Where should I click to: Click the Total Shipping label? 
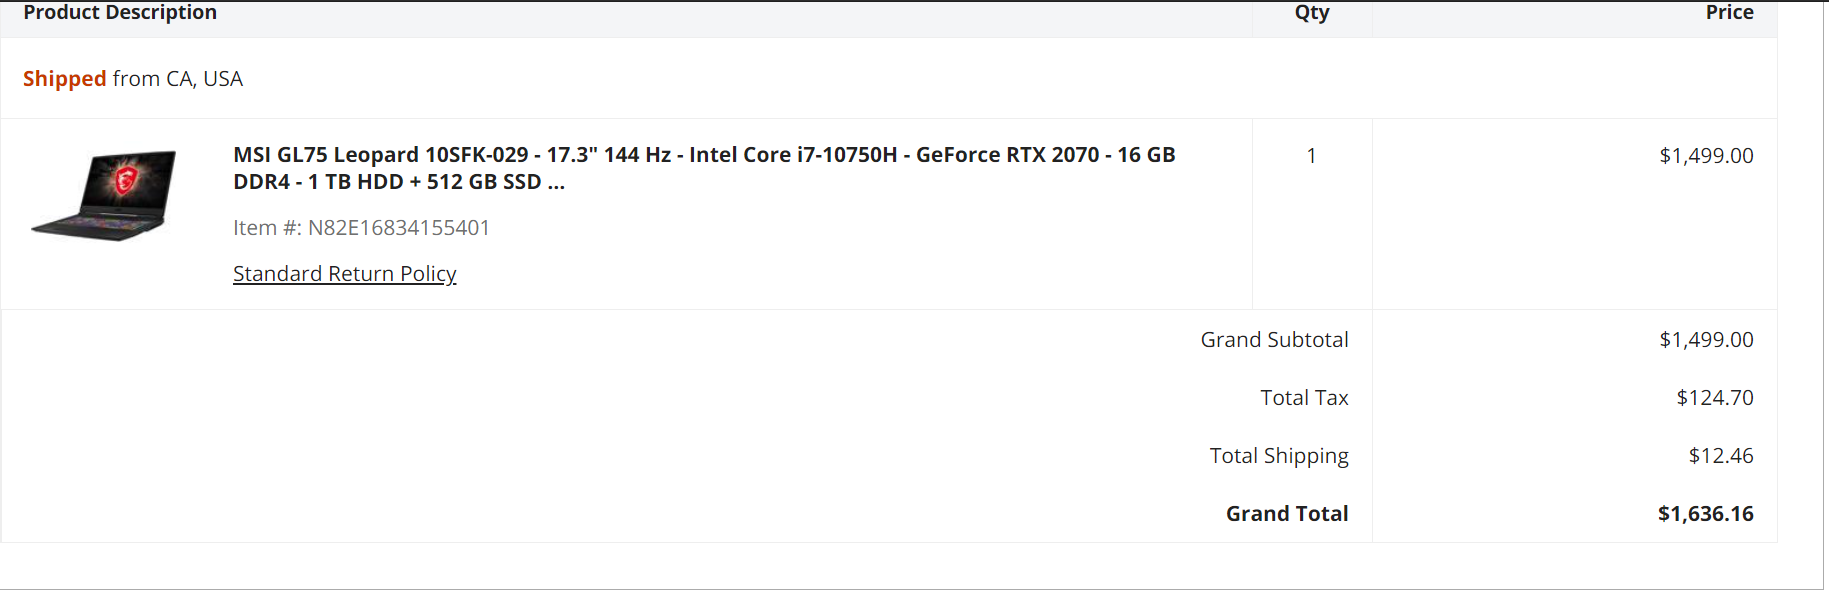1278,456
